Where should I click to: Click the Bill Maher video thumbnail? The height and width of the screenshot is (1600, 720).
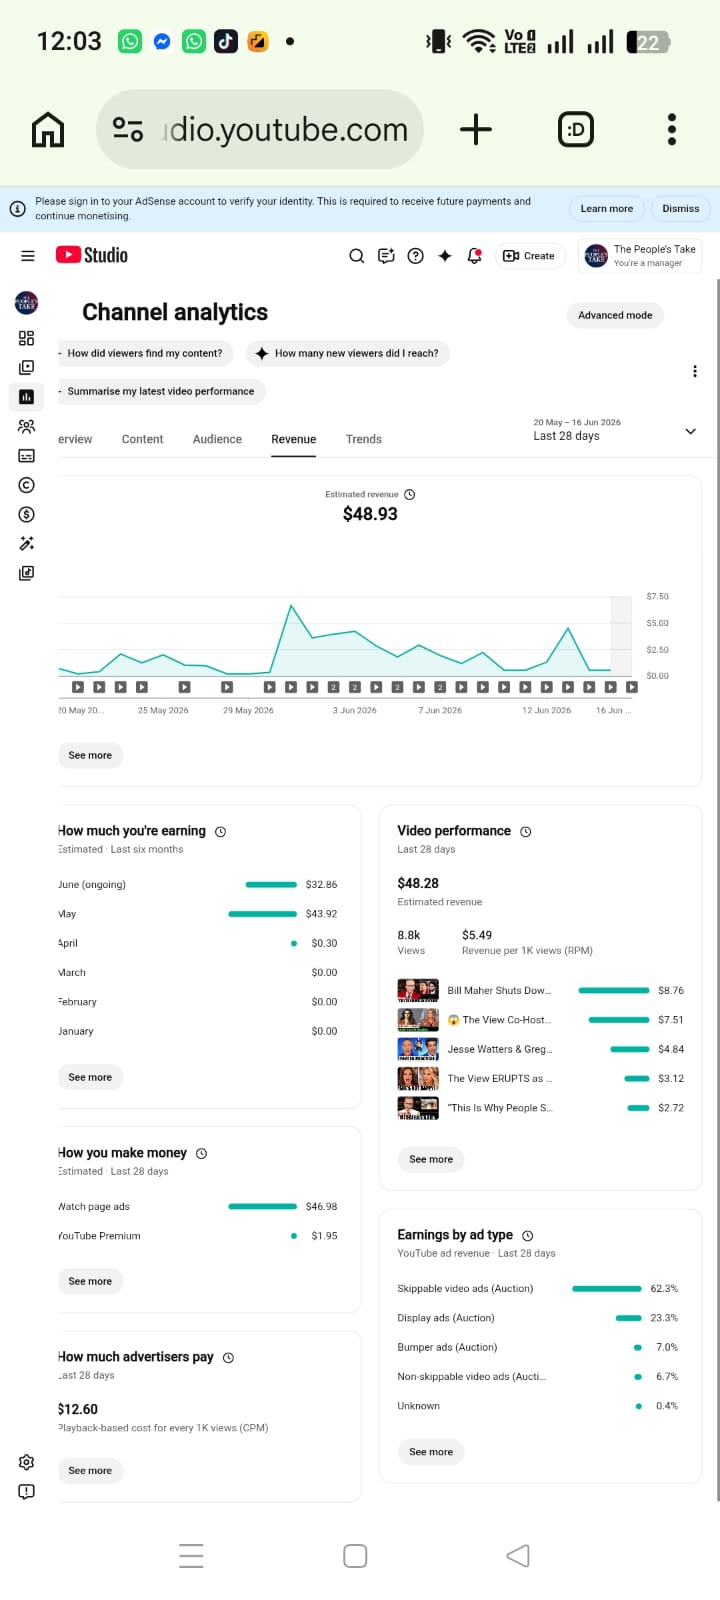coord(418,991)
